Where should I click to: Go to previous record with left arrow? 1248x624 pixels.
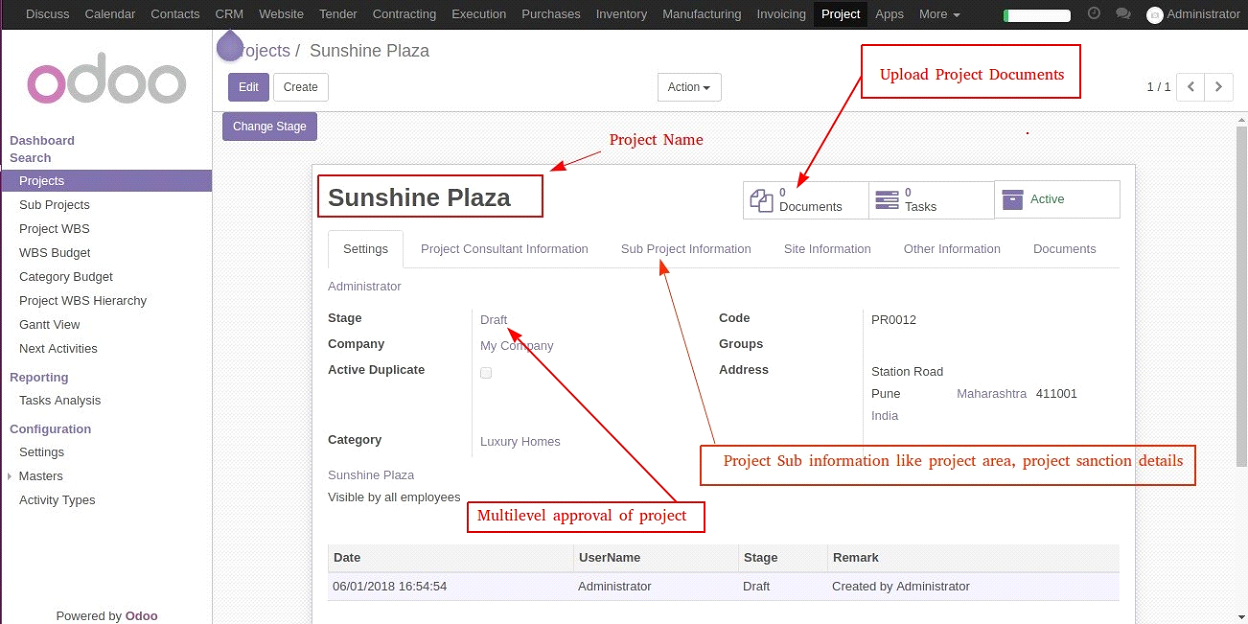tap(1190, 87)
